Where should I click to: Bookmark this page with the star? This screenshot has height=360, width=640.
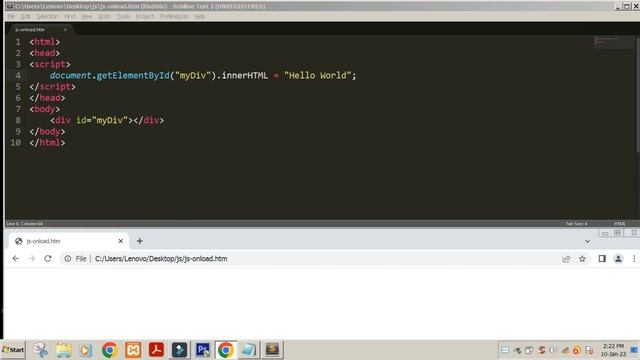click(582, 258)
